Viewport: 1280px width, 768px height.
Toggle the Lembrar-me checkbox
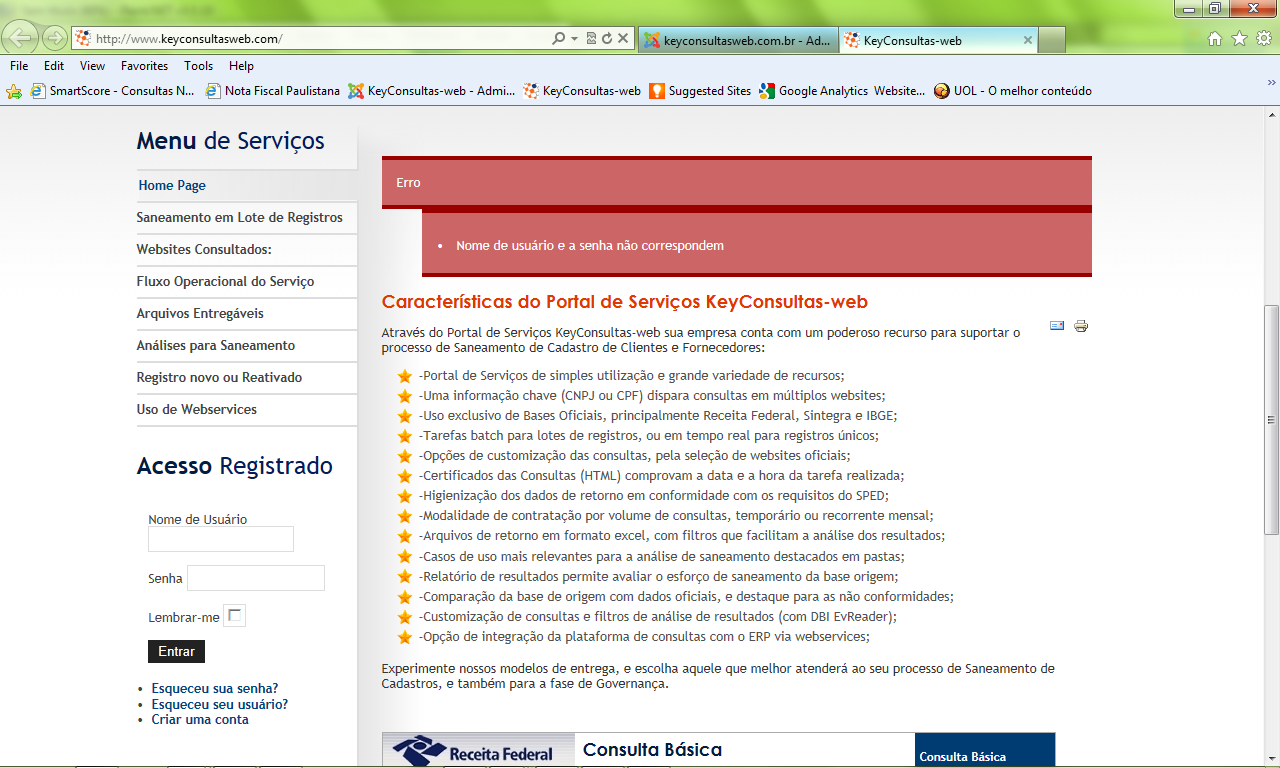pos(235,616)
